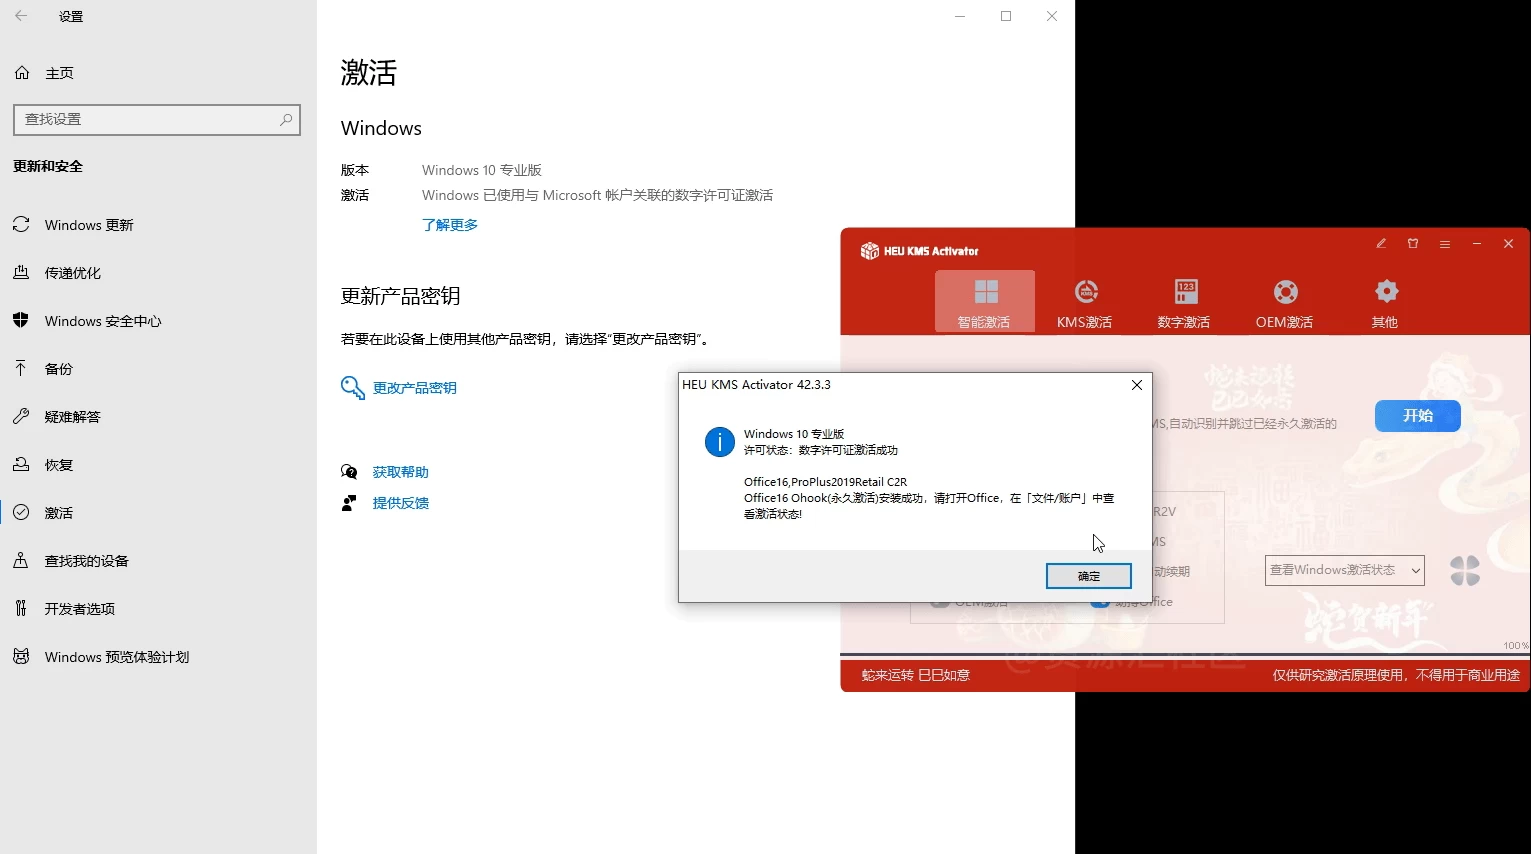Click the pencil edit icon in HEU title bar

click(x=1381, y=244)
